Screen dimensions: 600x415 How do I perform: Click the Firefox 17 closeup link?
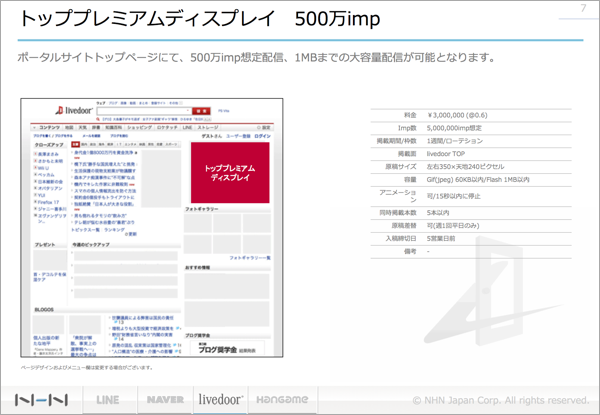(x=48, y=202)
